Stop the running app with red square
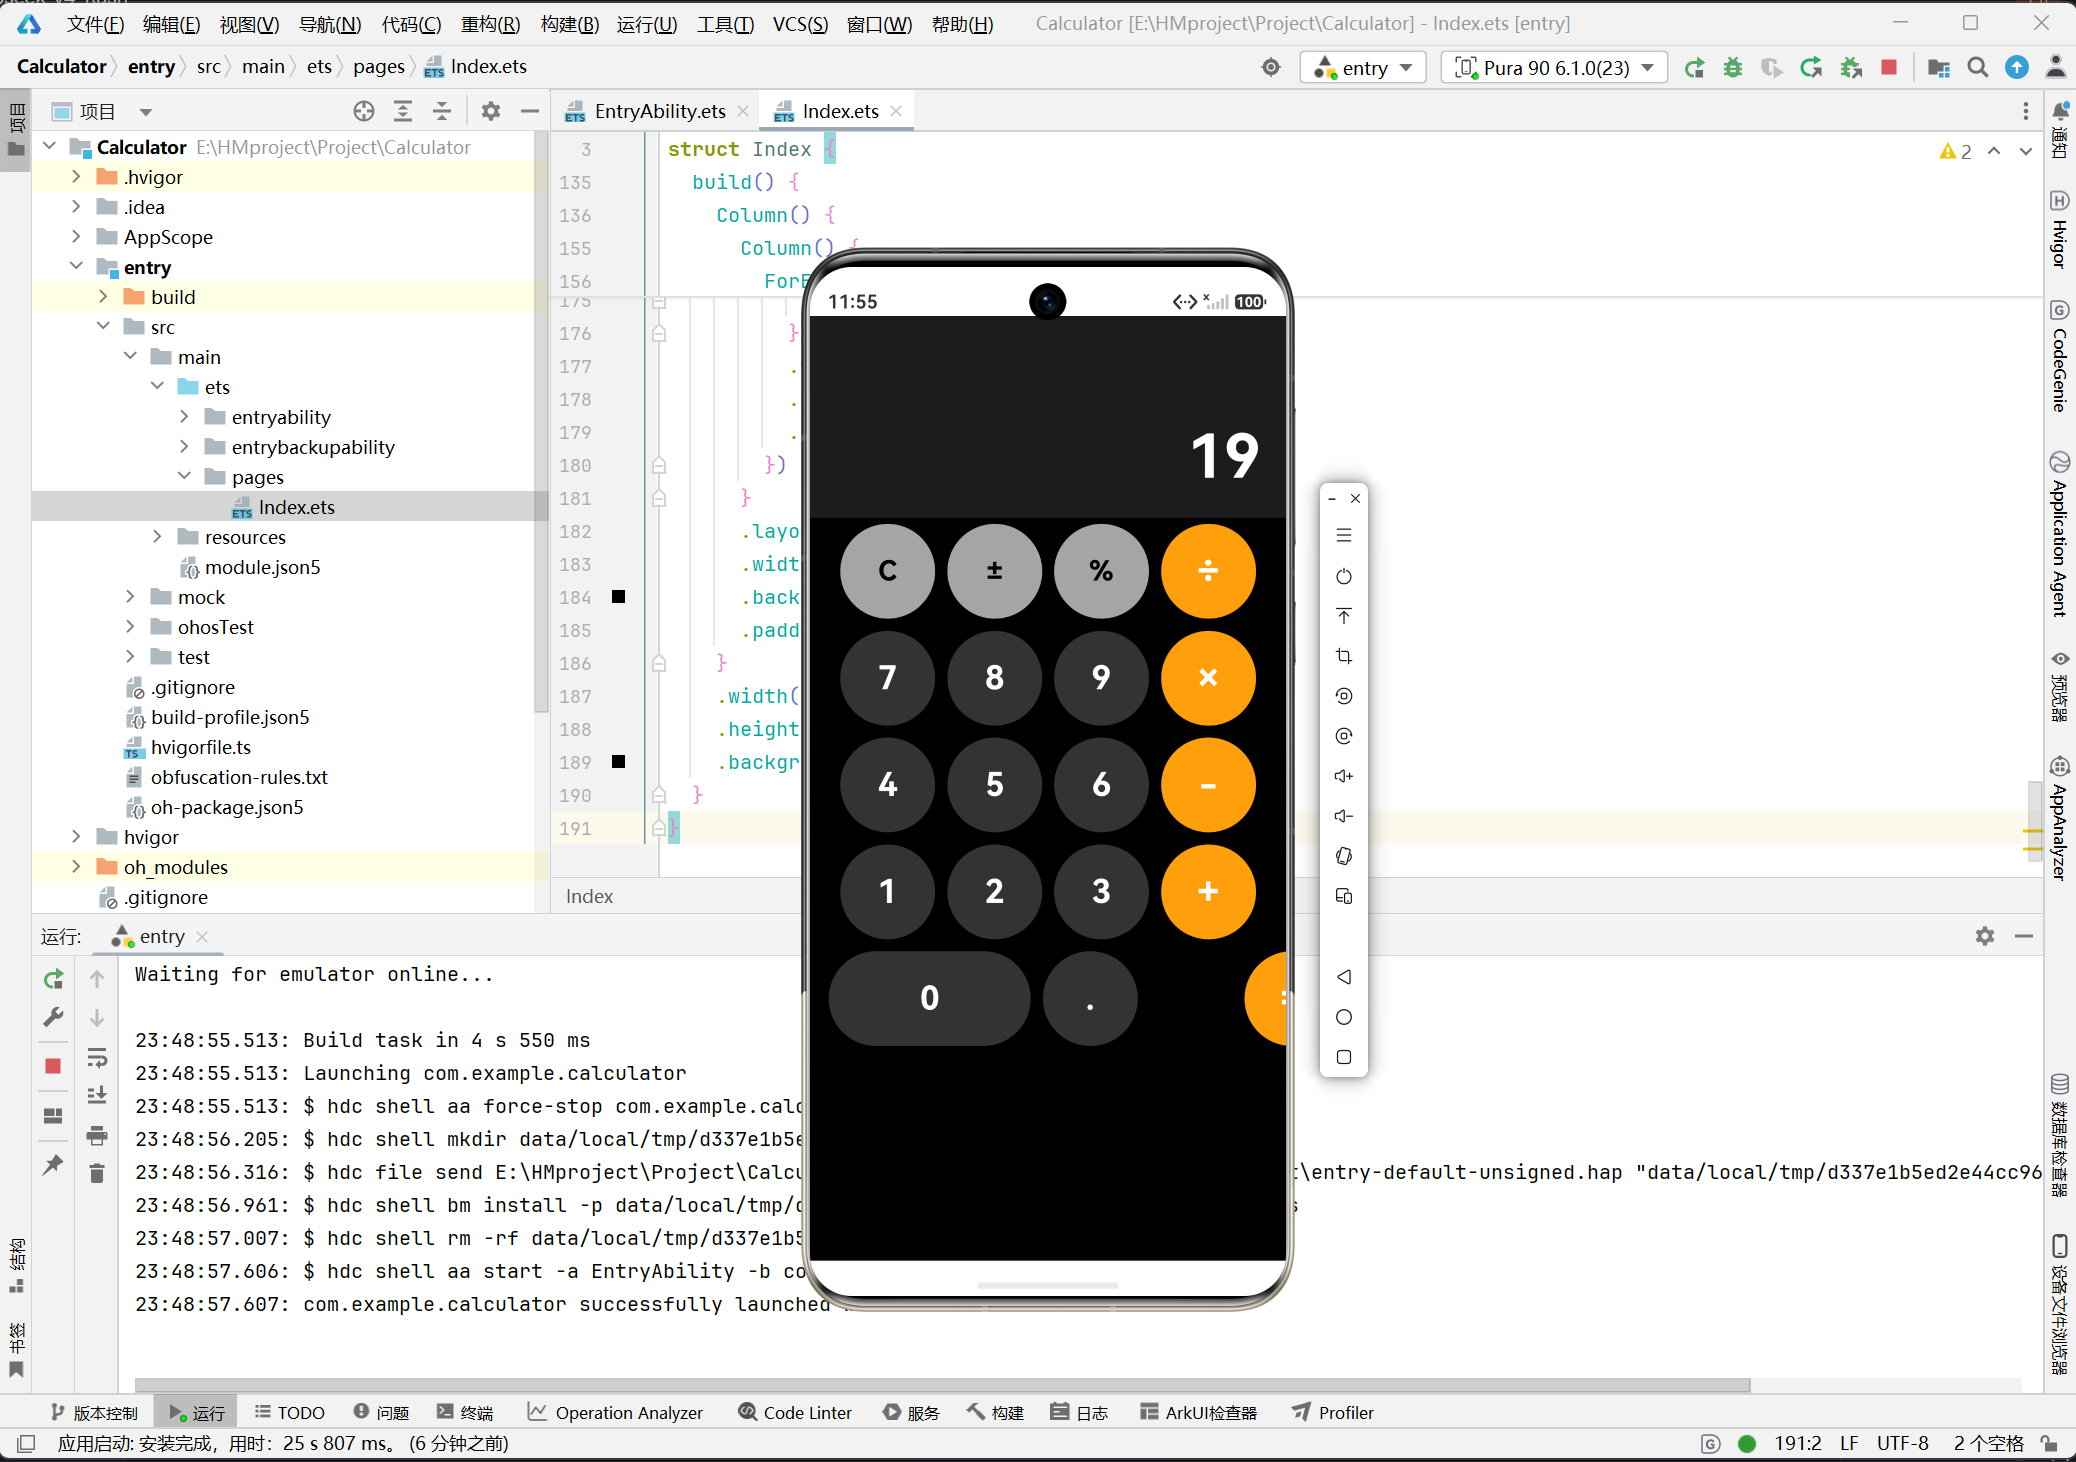The image size is (2076, 1462). 1889,68
